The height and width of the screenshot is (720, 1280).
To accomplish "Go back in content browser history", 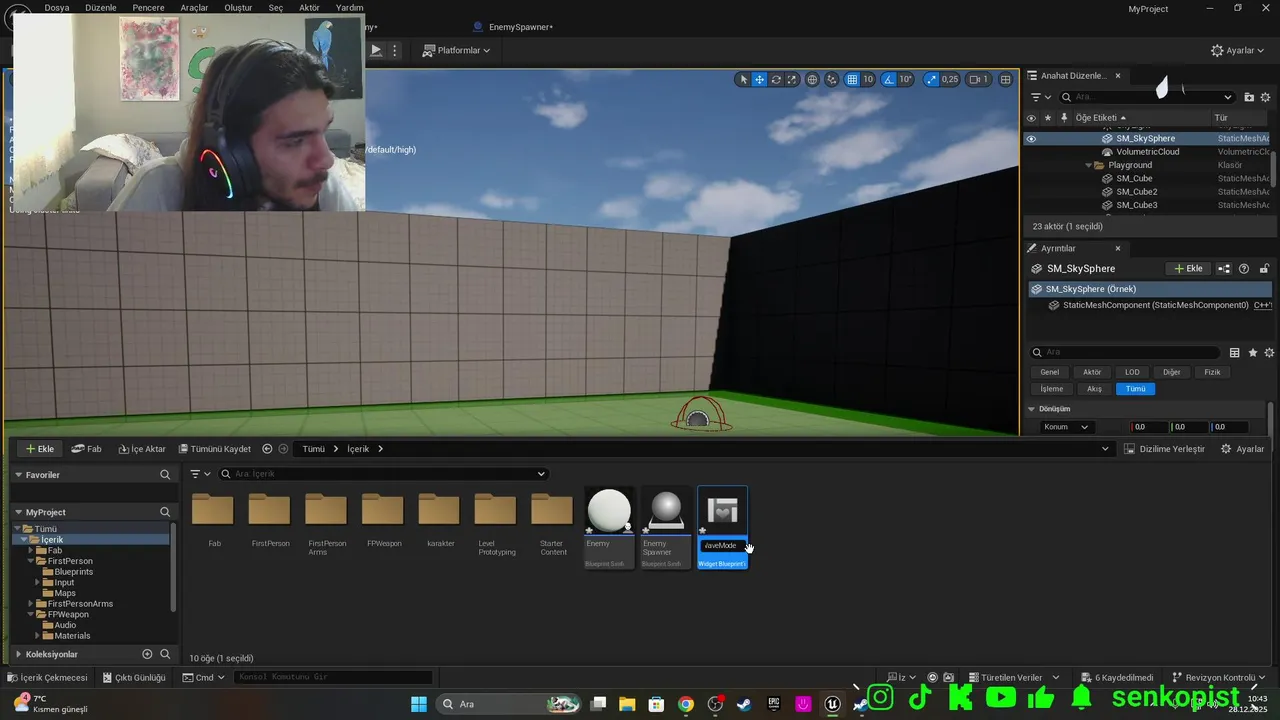I will click(267, 449).
